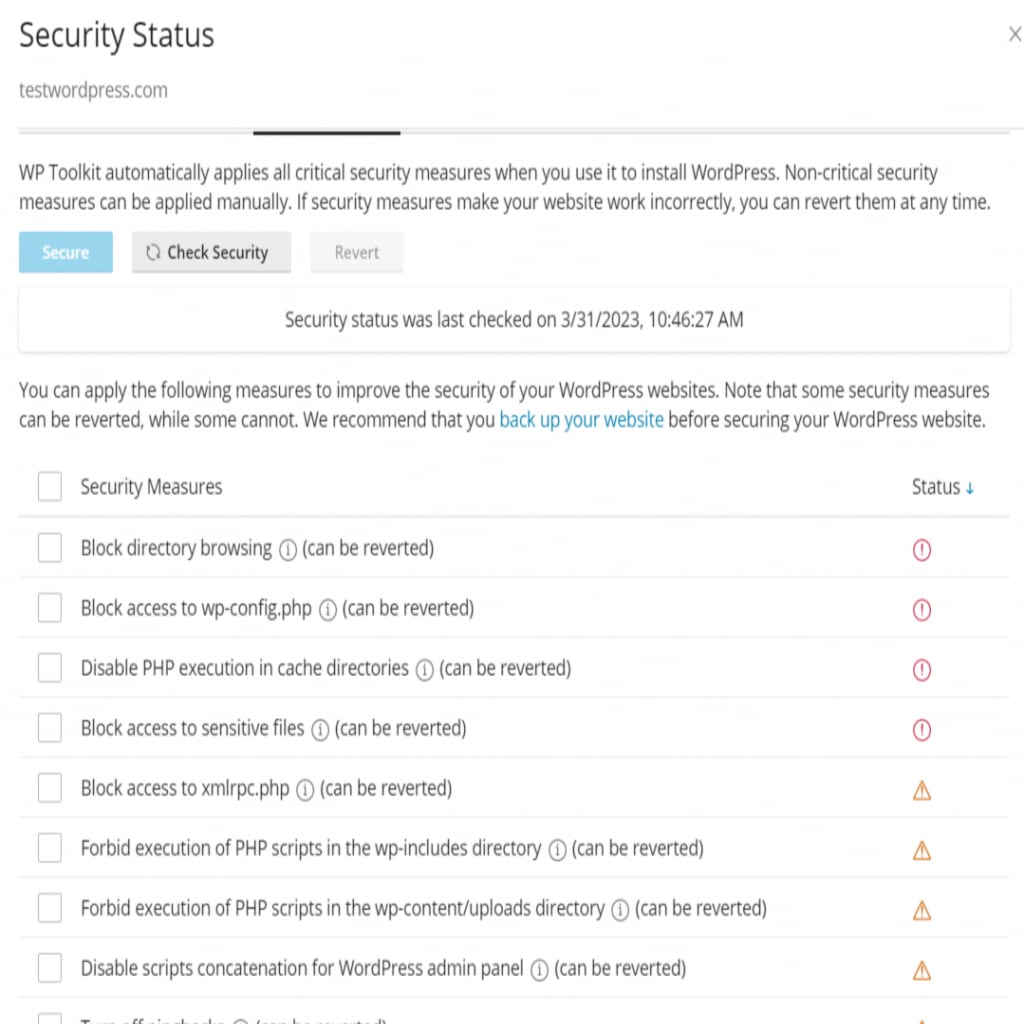The image size is (1024, 1024).
Task: Run Check Security
Action: coord(211,252)
